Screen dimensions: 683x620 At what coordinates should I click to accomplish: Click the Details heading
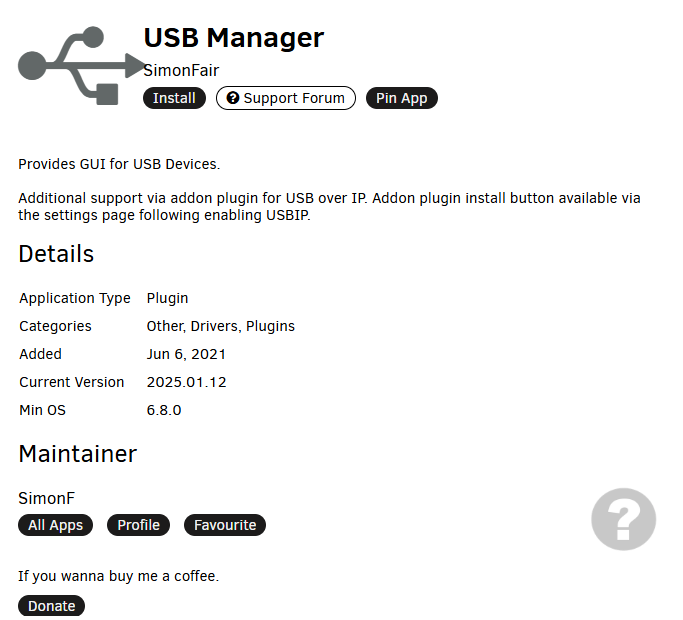click(56, 254)
